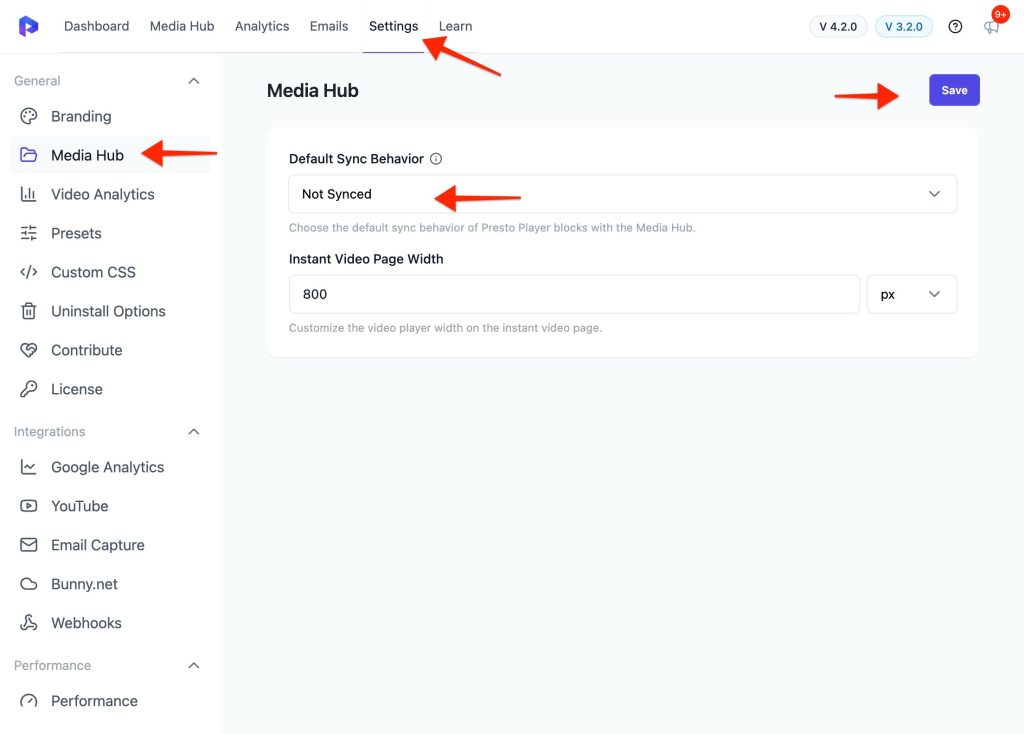
Task: Click the Bunny.net cloud icon
Action: pyautogui.click(x=29, y=584)
